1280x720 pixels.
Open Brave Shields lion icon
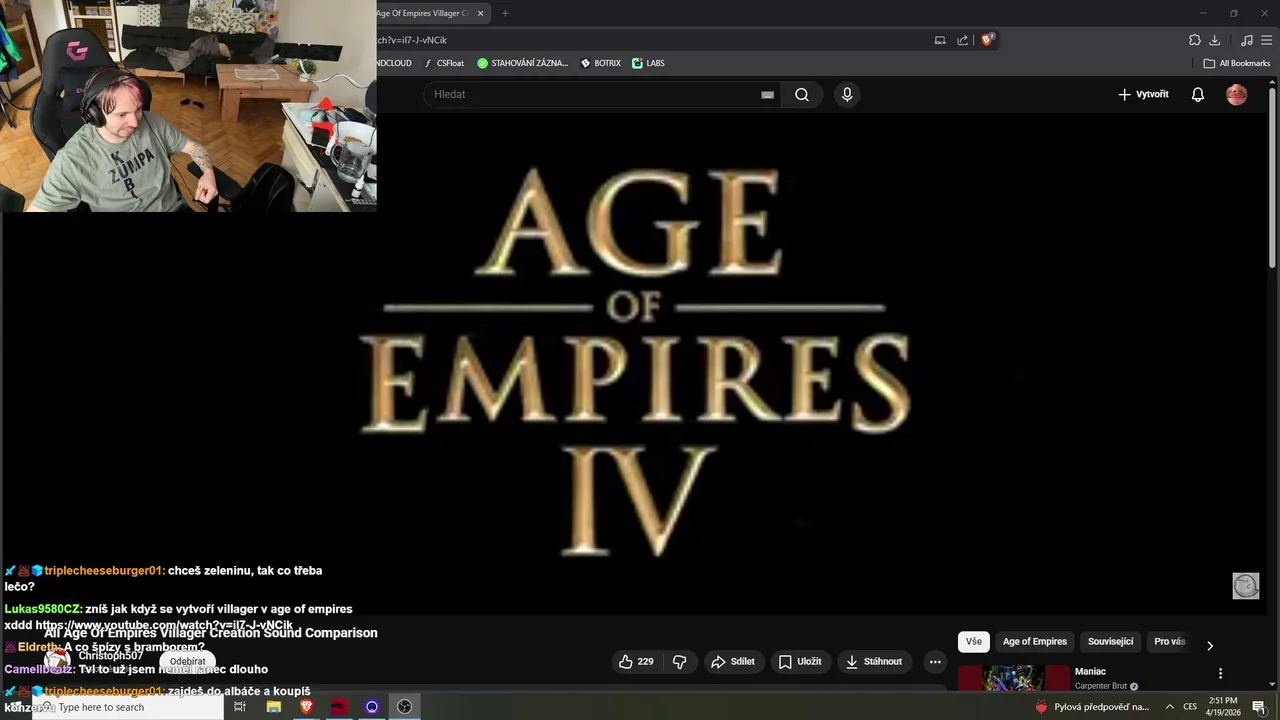point(987,40)
